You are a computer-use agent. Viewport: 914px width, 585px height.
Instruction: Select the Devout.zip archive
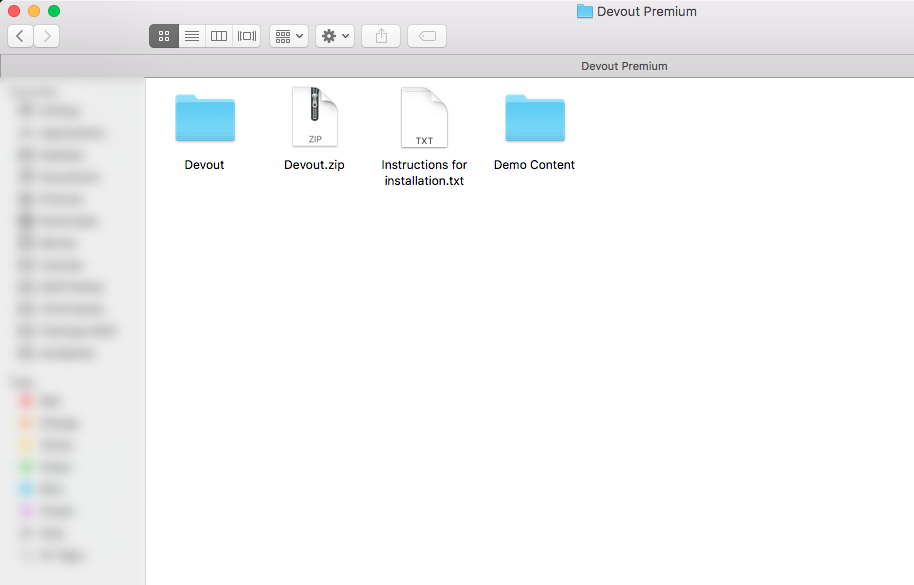coord(314,118)
